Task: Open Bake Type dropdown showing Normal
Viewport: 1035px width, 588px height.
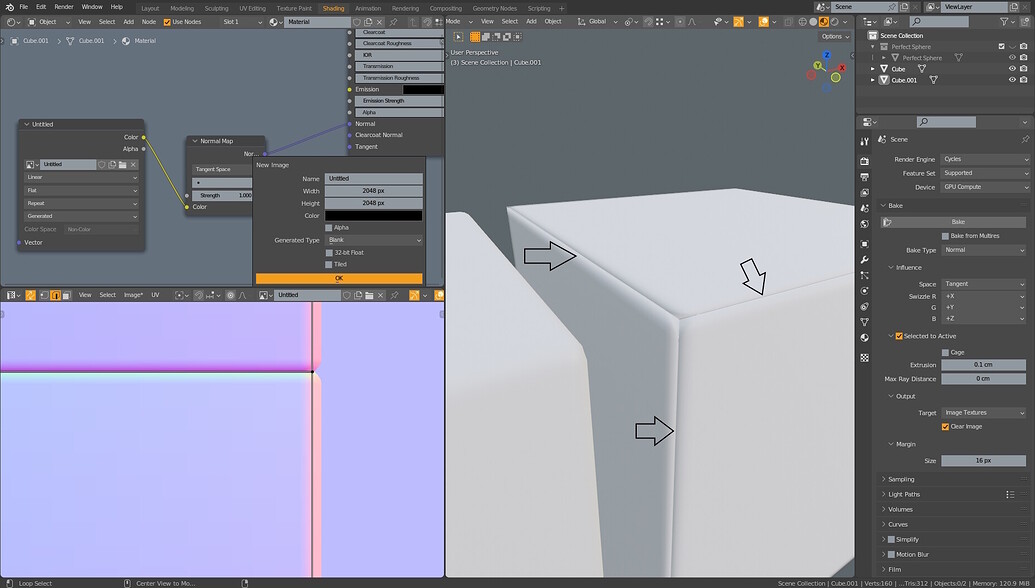Action: 984,250
